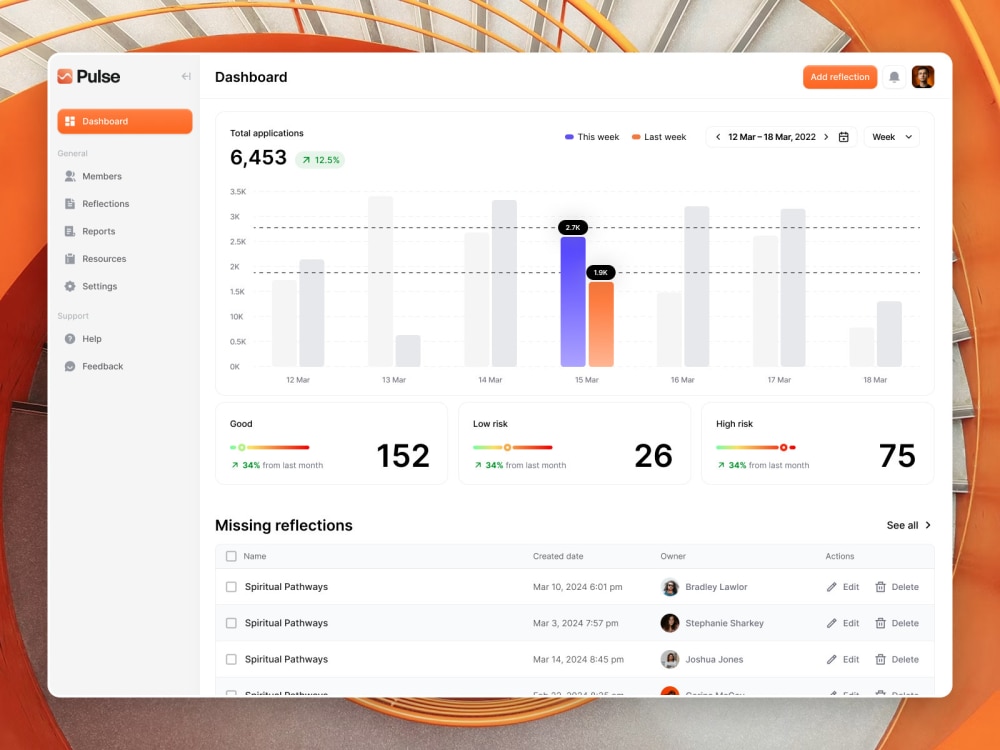Viewport: 1000px width, 750px height.
Task: Toggle the select-all checkbox in table header
Action: click(x=231, y=556)
